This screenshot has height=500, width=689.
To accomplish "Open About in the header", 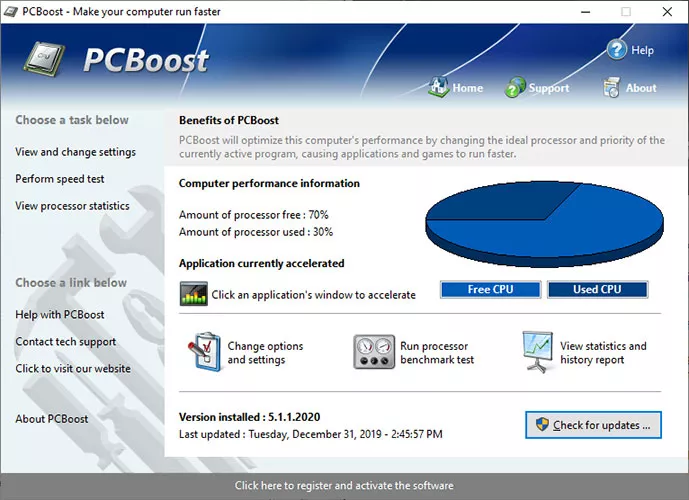I will [x=641, y=88].
